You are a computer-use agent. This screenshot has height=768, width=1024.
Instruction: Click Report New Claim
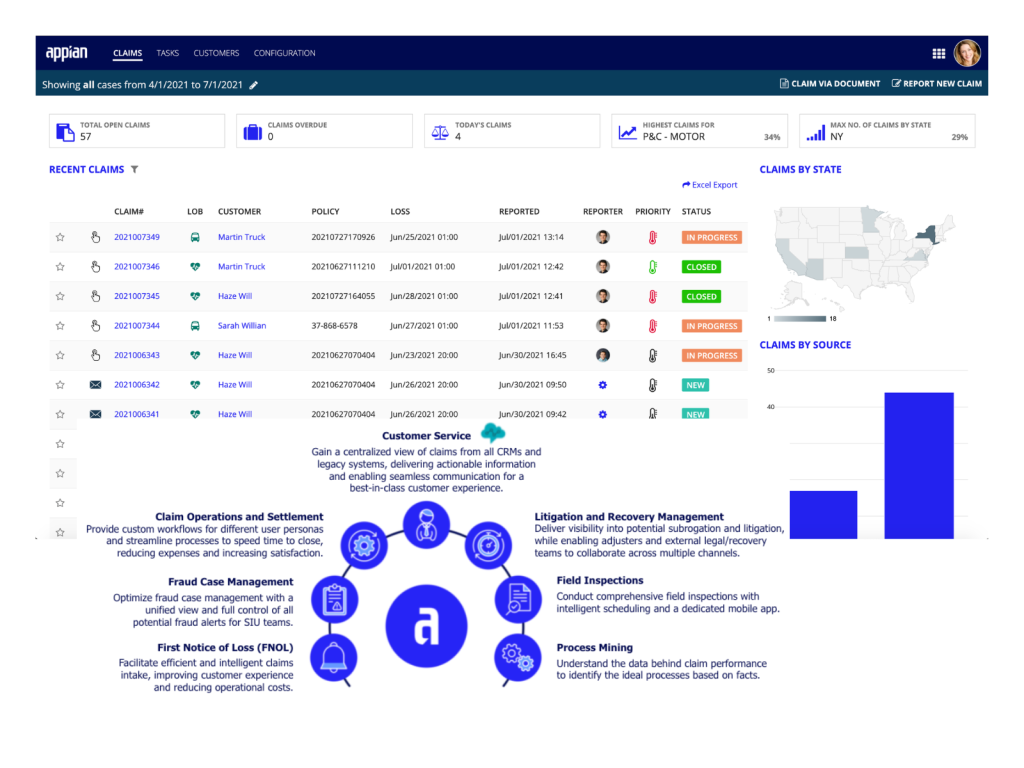point(936,84)
